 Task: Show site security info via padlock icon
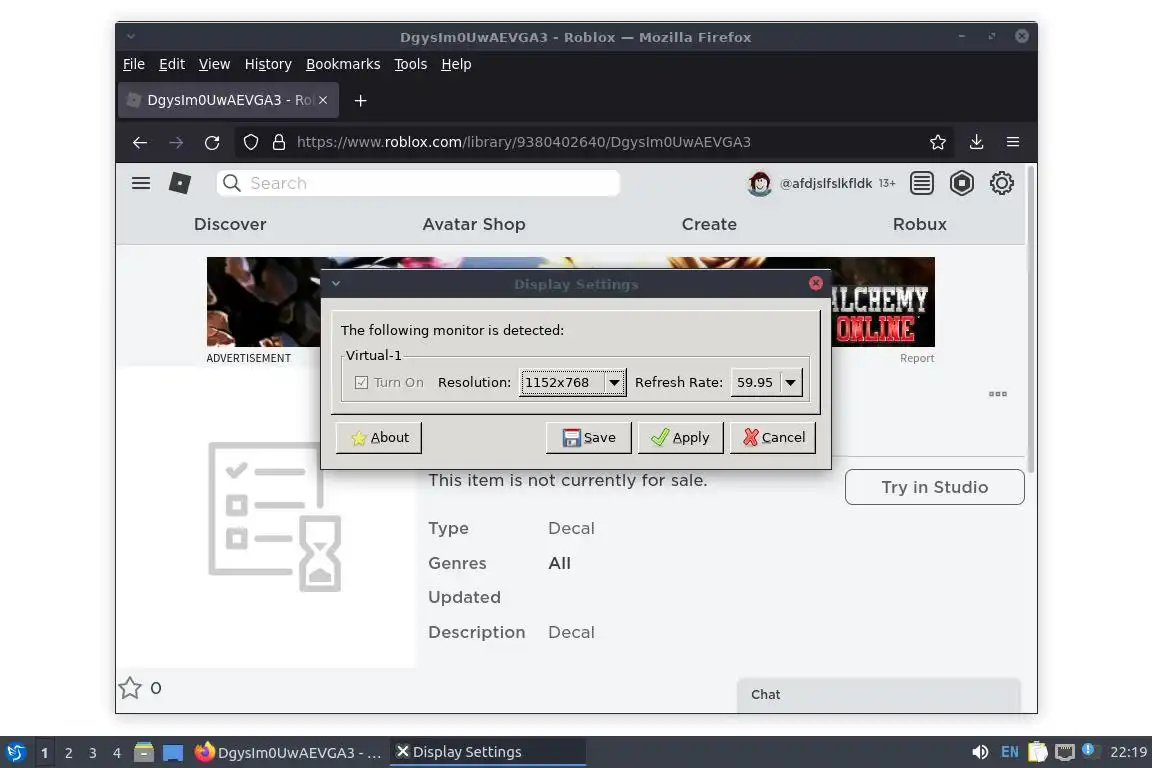278,142
